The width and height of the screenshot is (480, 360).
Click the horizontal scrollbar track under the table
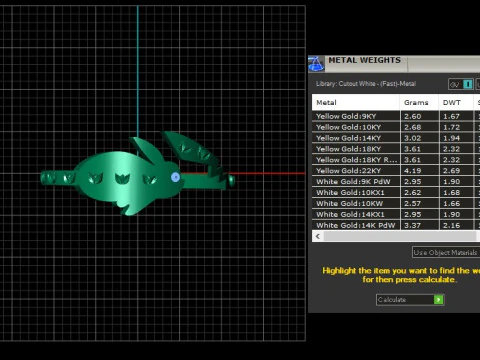pos(399,236)
